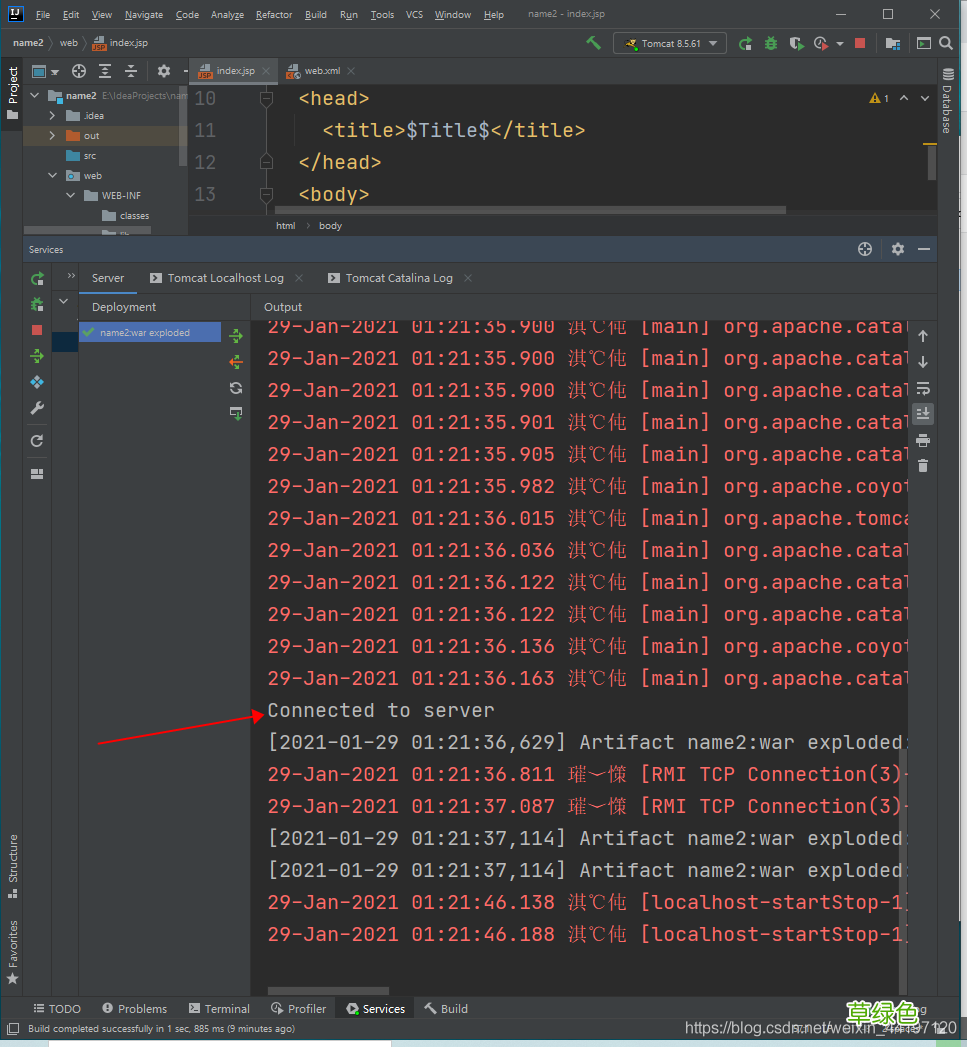
Task: Switch to the Tomcat Catalina Log tab
Action: coord(398,278)
